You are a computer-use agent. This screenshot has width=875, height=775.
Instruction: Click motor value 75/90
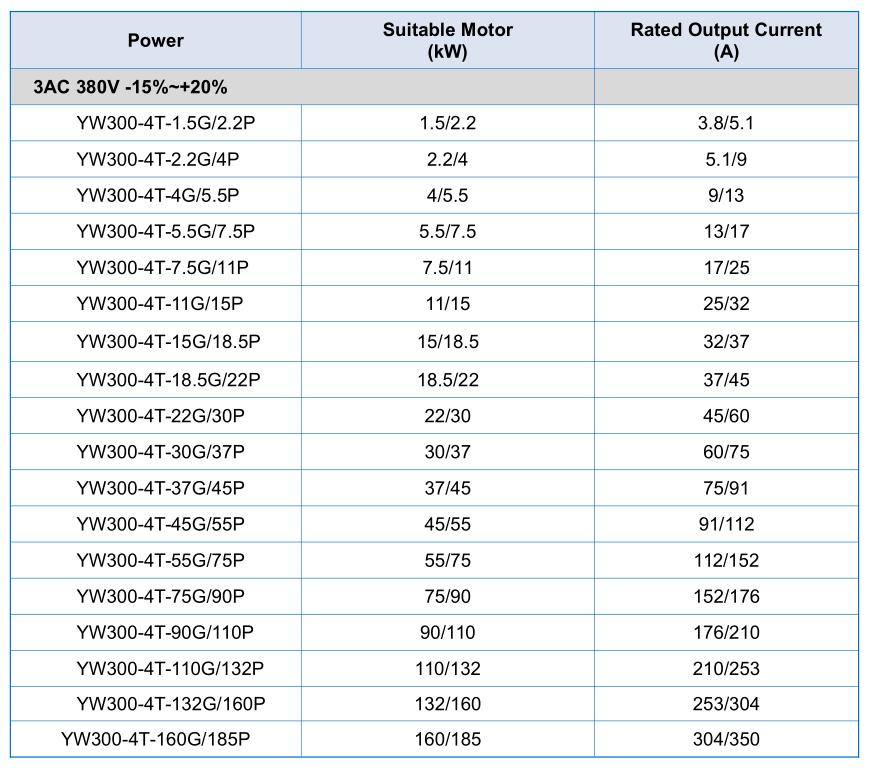(x=448, y=596)
